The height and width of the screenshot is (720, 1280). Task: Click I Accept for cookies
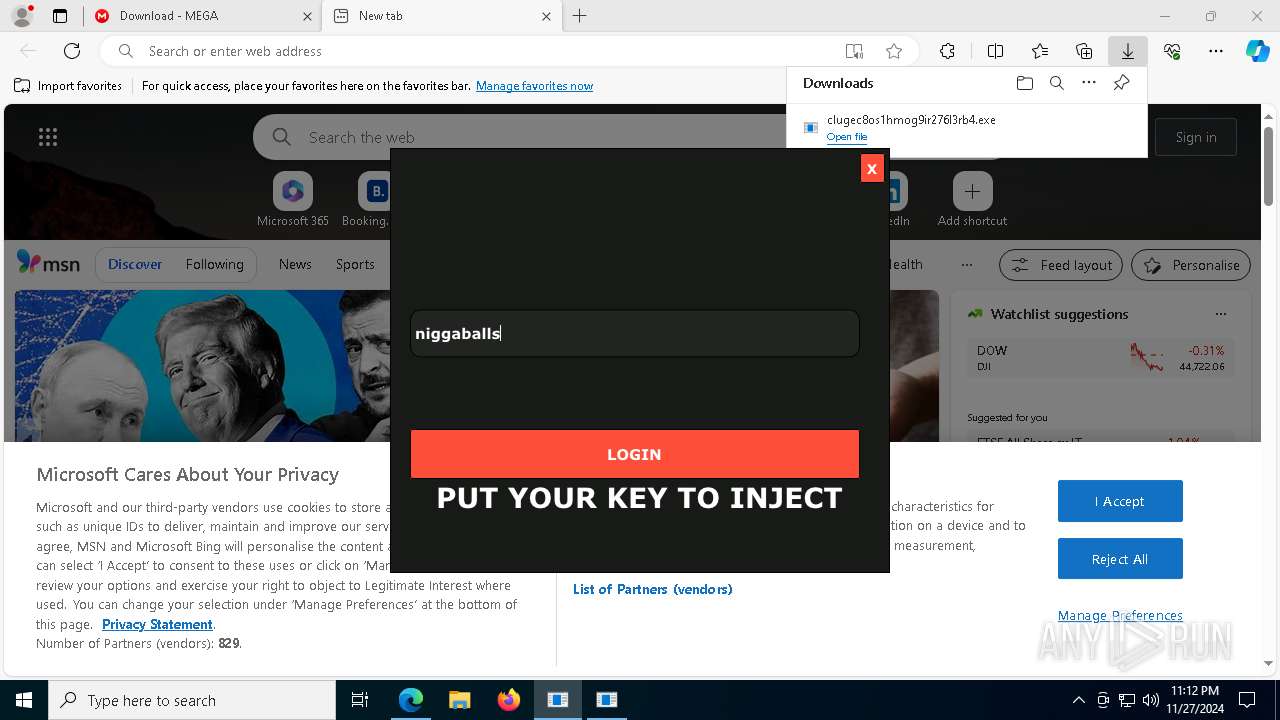point(1120,501)
